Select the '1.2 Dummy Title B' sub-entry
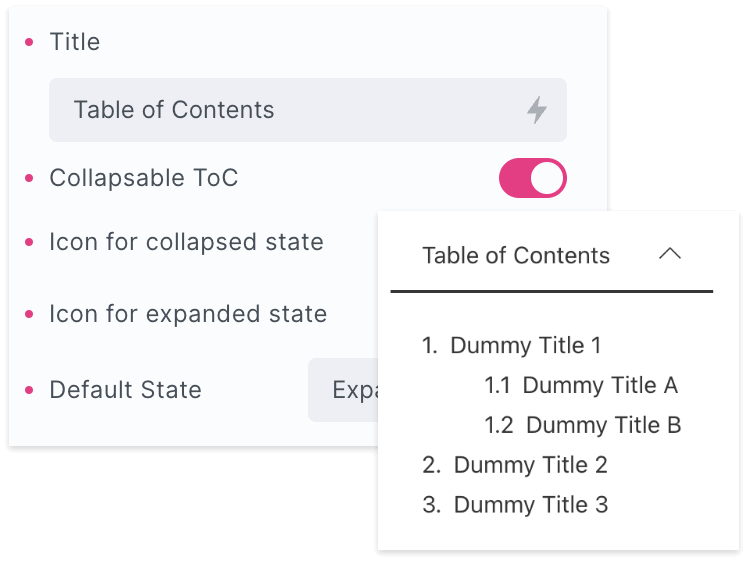The height and width of the screenshot is (562, 748). point(603,426)
